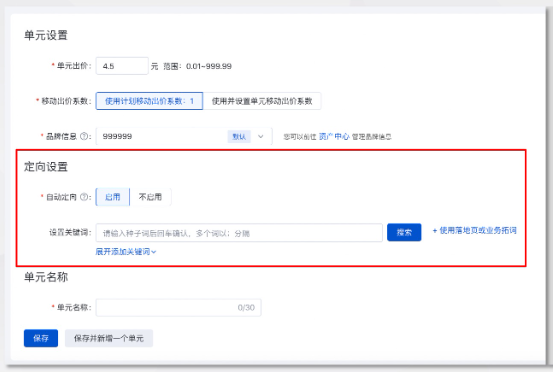Click the 单元名称 text input field
The image size is (553, 372).
point(178,308)
